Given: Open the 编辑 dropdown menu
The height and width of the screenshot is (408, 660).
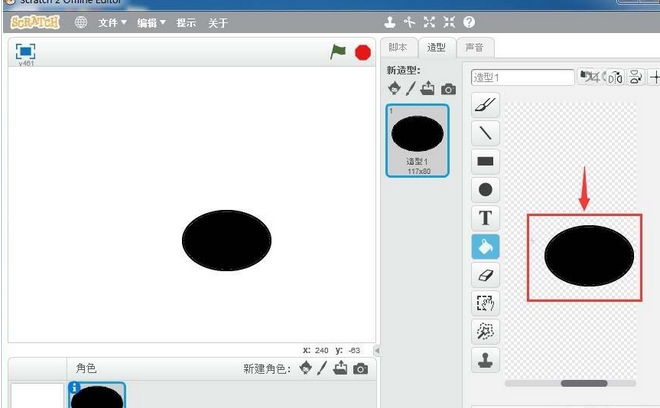Looking at the screenshot, I should [x=151, y=22].
